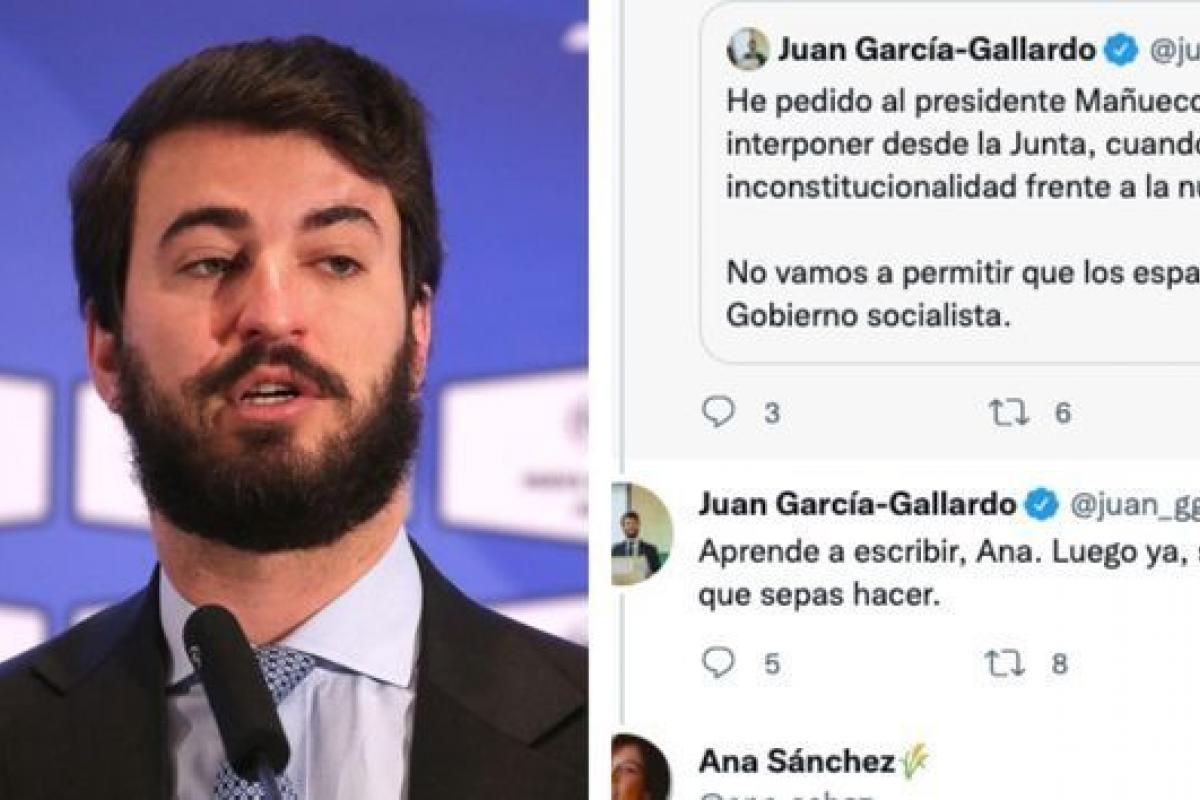1200x800 pixels.
Task: Click Juan García-Gallardo's name above 'Aprende a escribir'
Action: click(x=858, y=504)
